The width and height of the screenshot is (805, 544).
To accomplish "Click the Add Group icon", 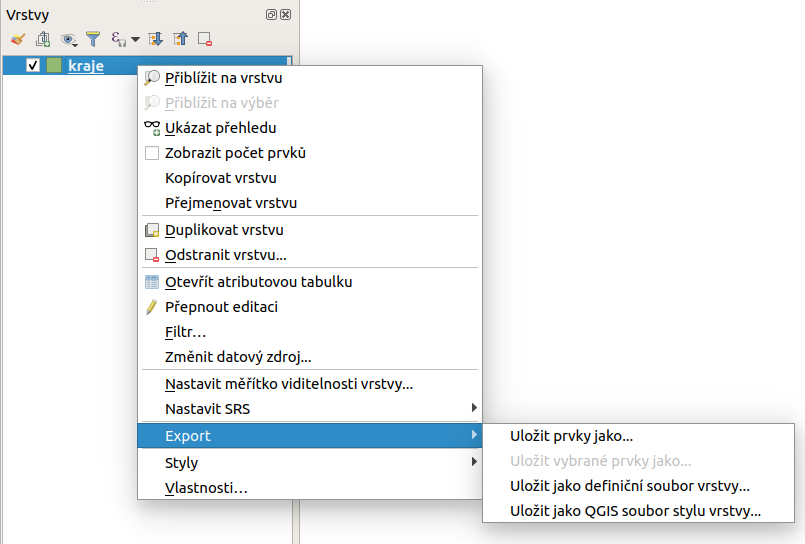I will [43, 39].
